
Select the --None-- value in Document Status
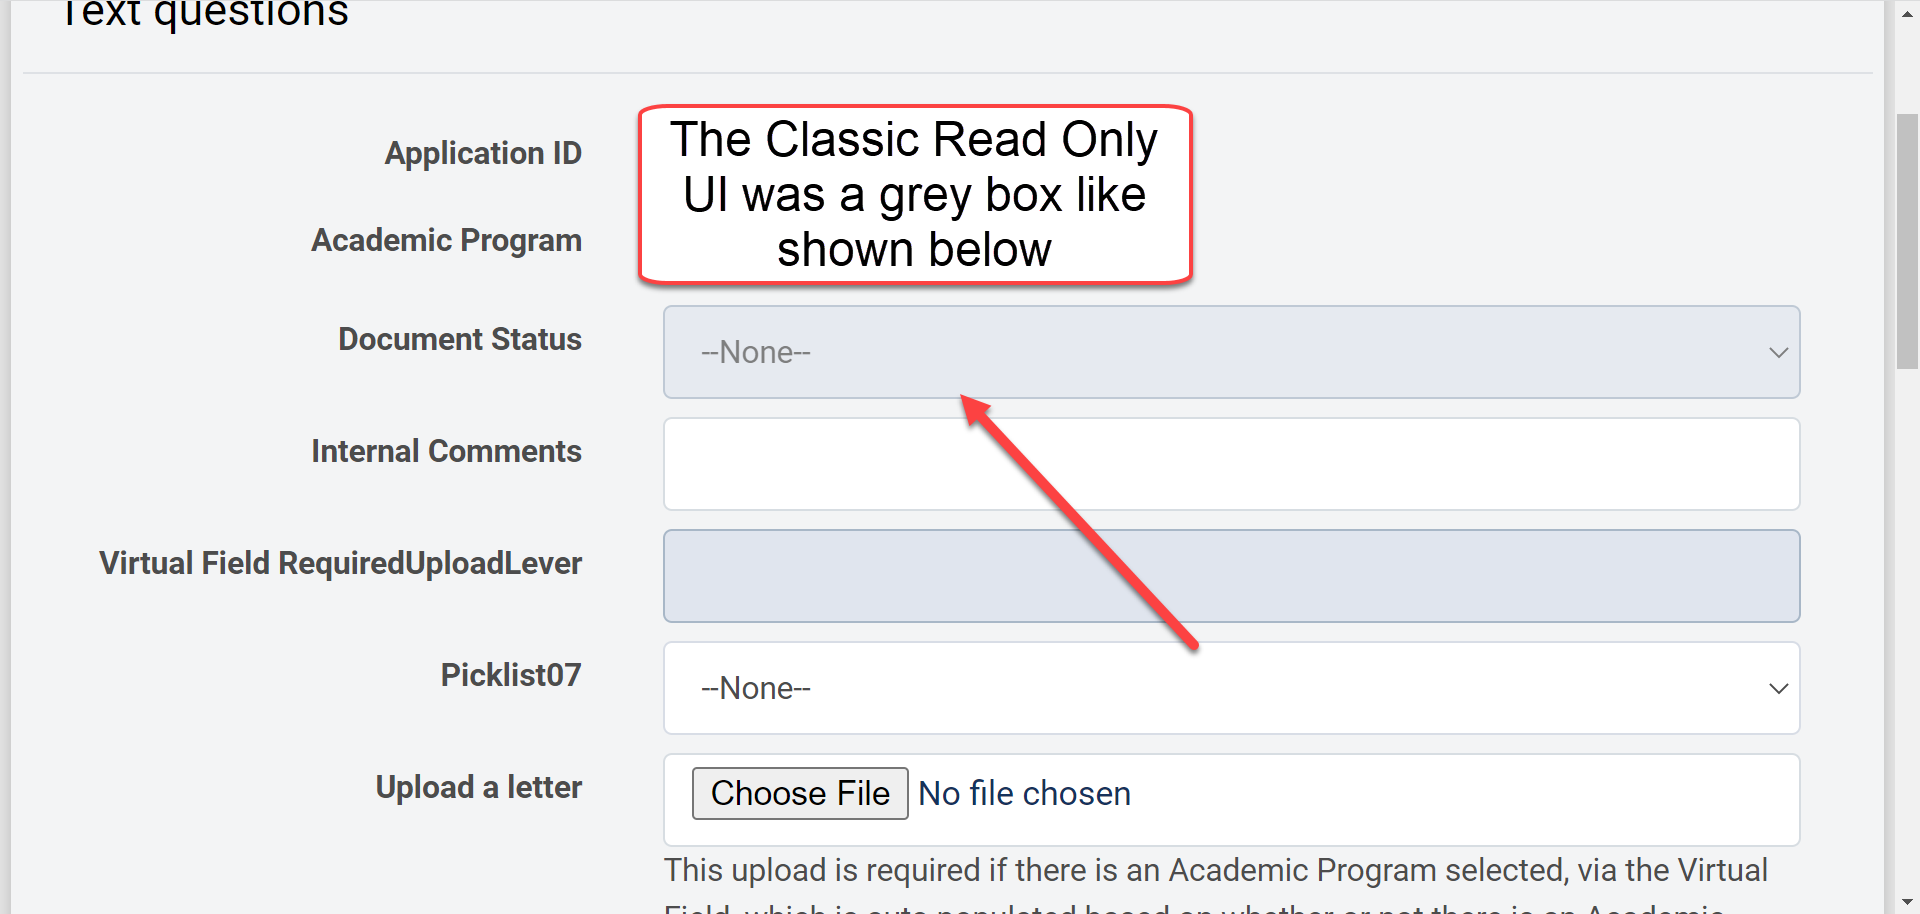click(756, 353)
